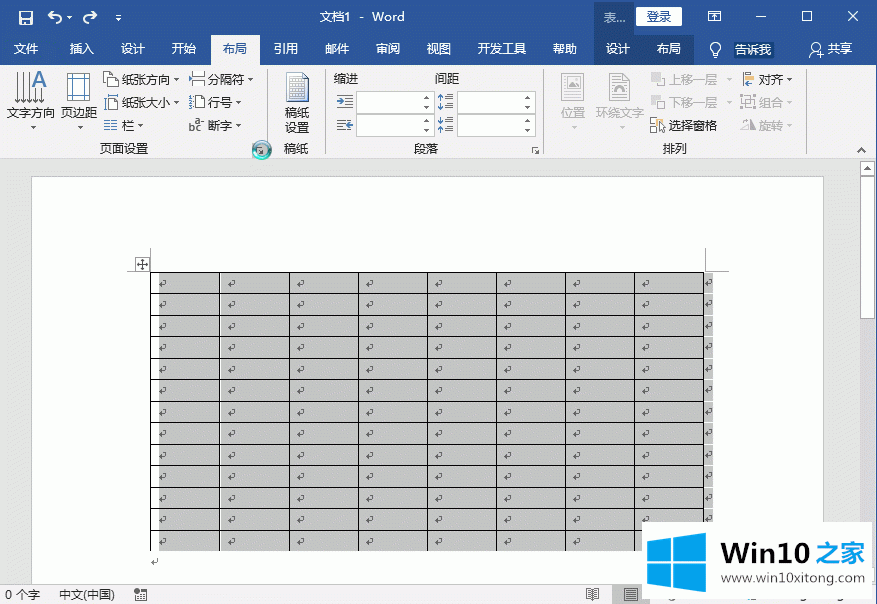The image size is (877, 604).
Task: Click the Redo arrow icon
Action: 90,17
